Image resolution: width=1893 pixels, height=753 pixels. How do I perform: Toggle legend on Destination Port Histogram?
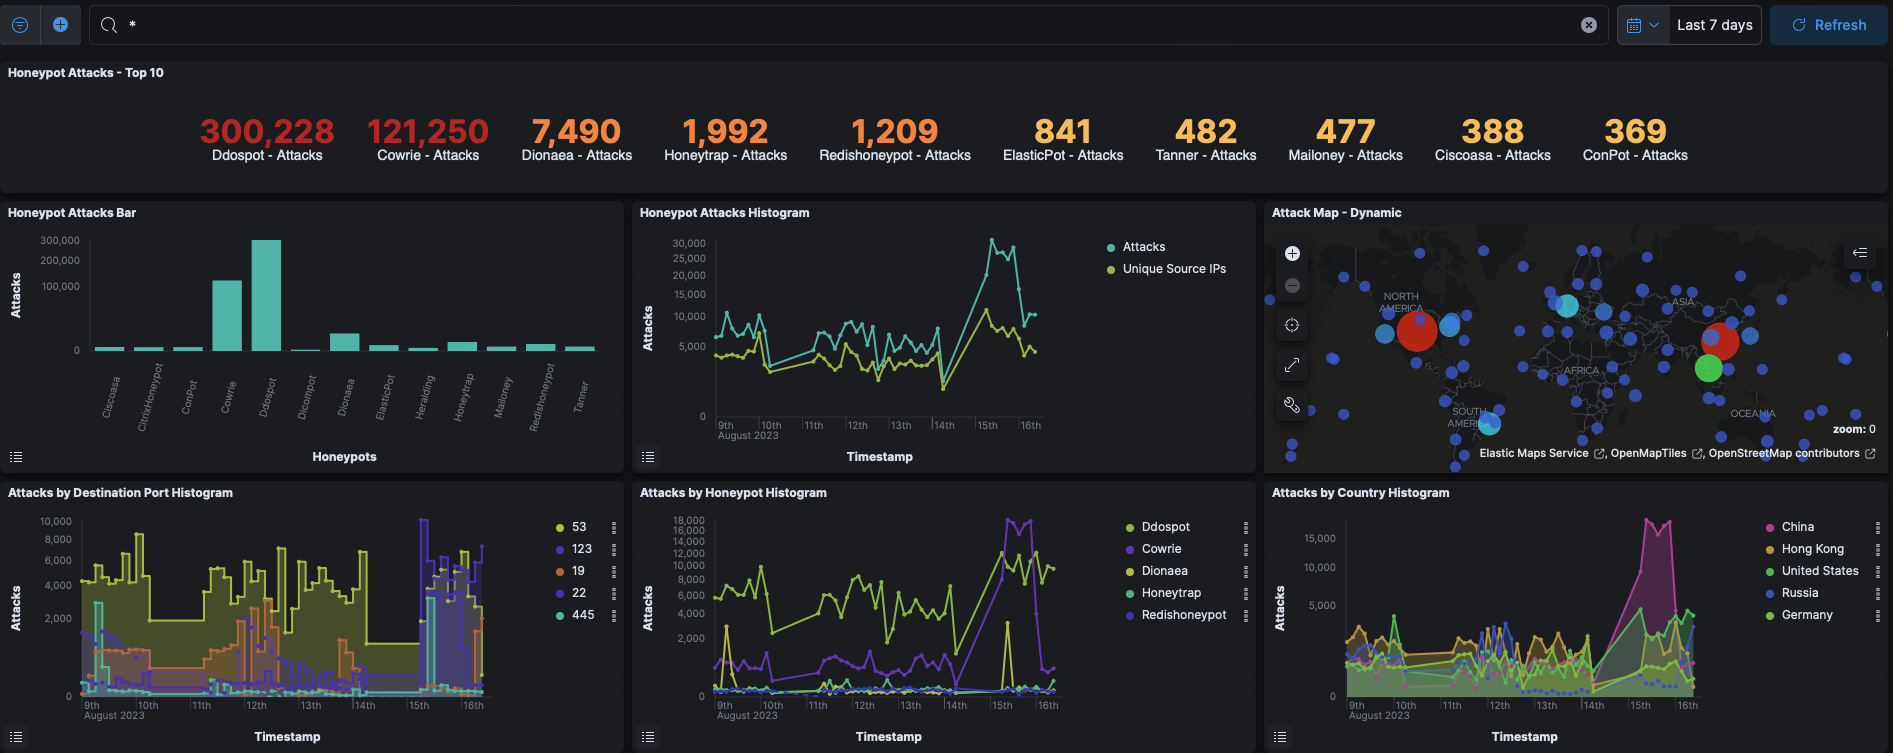click(x=16, y=737)
